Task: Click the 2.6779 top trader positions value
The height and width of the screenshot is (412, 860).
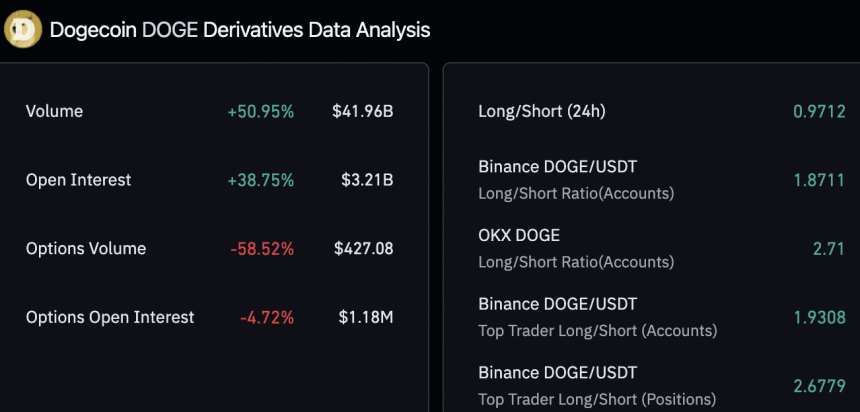Action: click(819, 385)
